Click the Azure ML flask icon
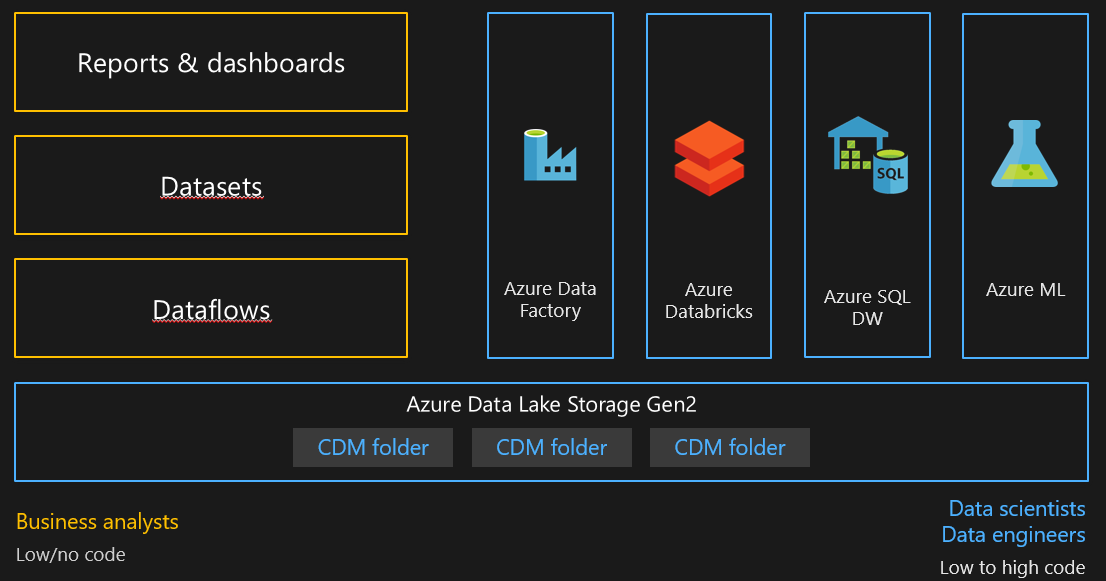1106x581 pixels. 1024,154
